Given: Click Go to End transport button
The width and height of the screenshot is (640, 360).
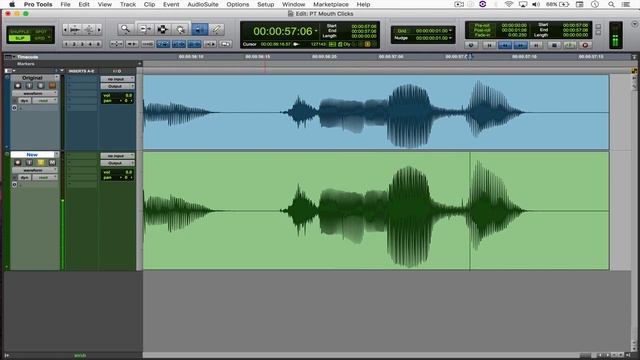Looking at the screenshot, I should (x=536, y=45).
